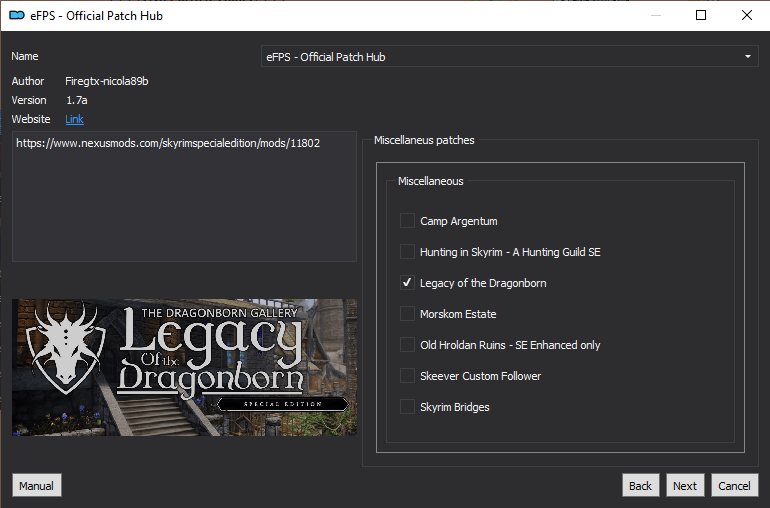Uncheck the Legacy of the Dragonborn option
The width and height of the screenshot is (770, 508).
[x=407, y=282]
